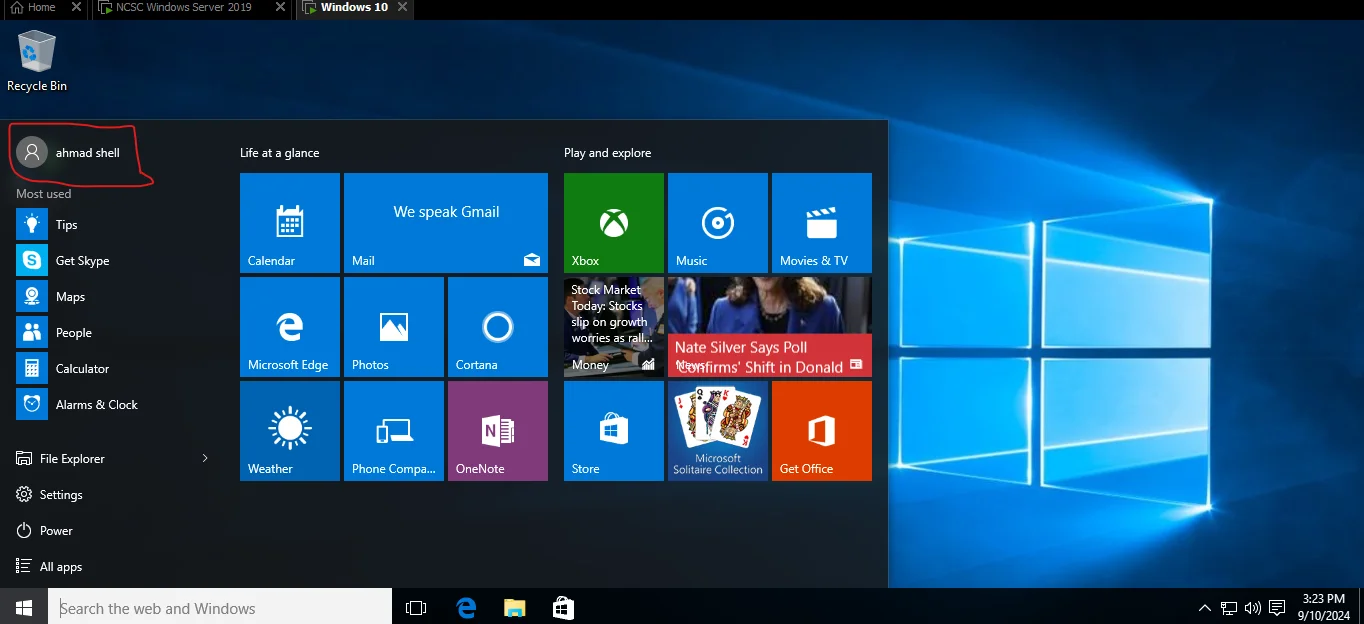Click the Life at a glance heading
The width and height of the screenshot is (1364, 624).
[x=279, y=153]
